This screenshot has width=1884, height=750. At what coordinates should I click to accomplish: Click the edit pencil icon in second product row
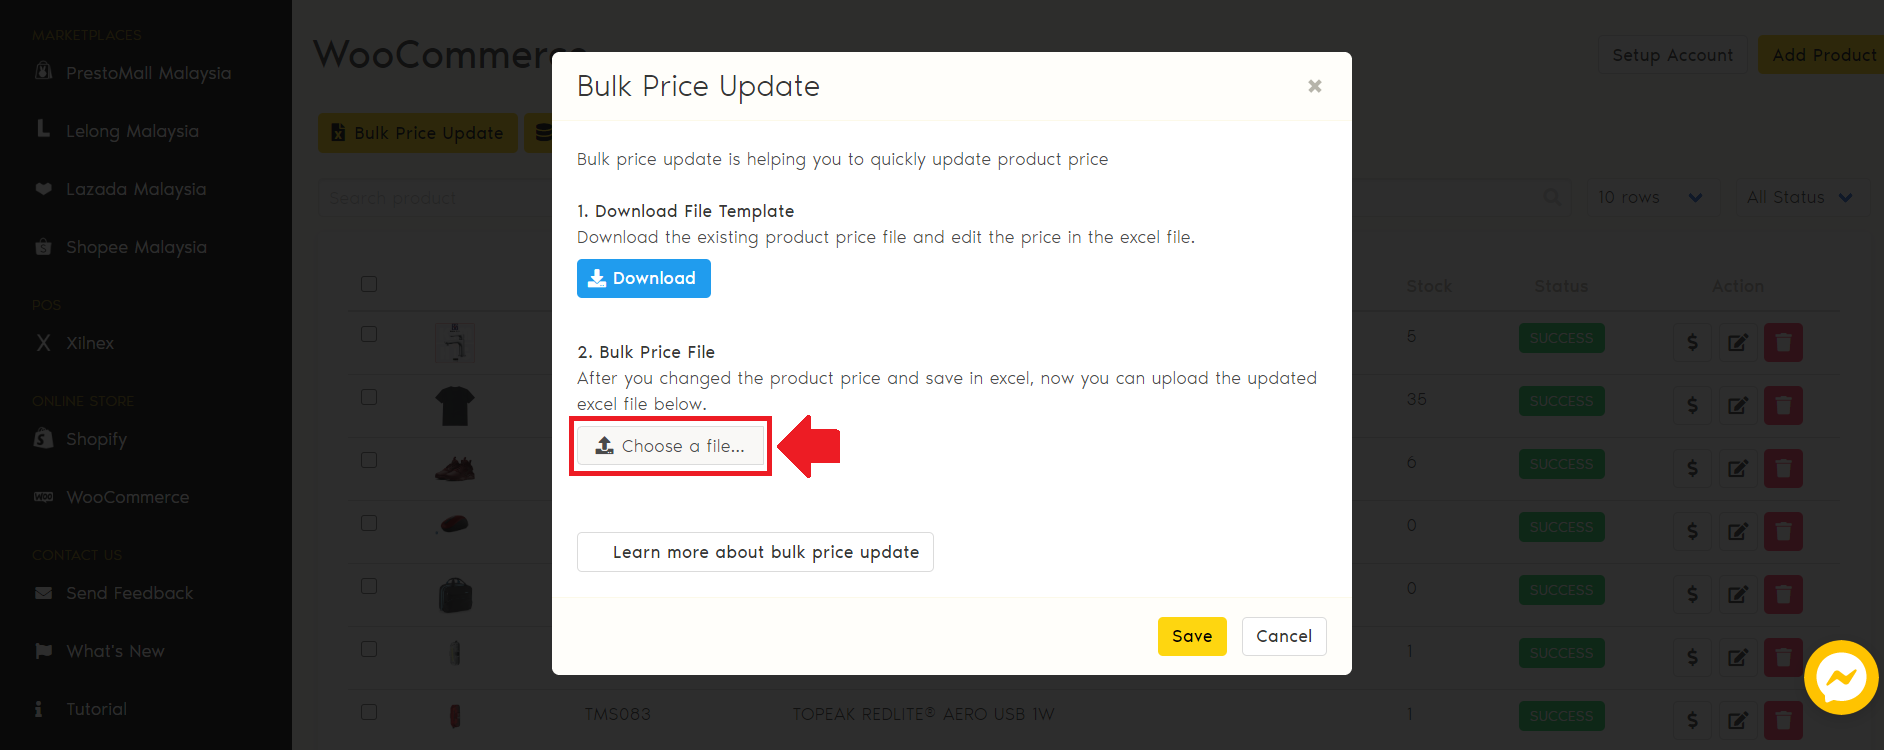click(1737, 405)
